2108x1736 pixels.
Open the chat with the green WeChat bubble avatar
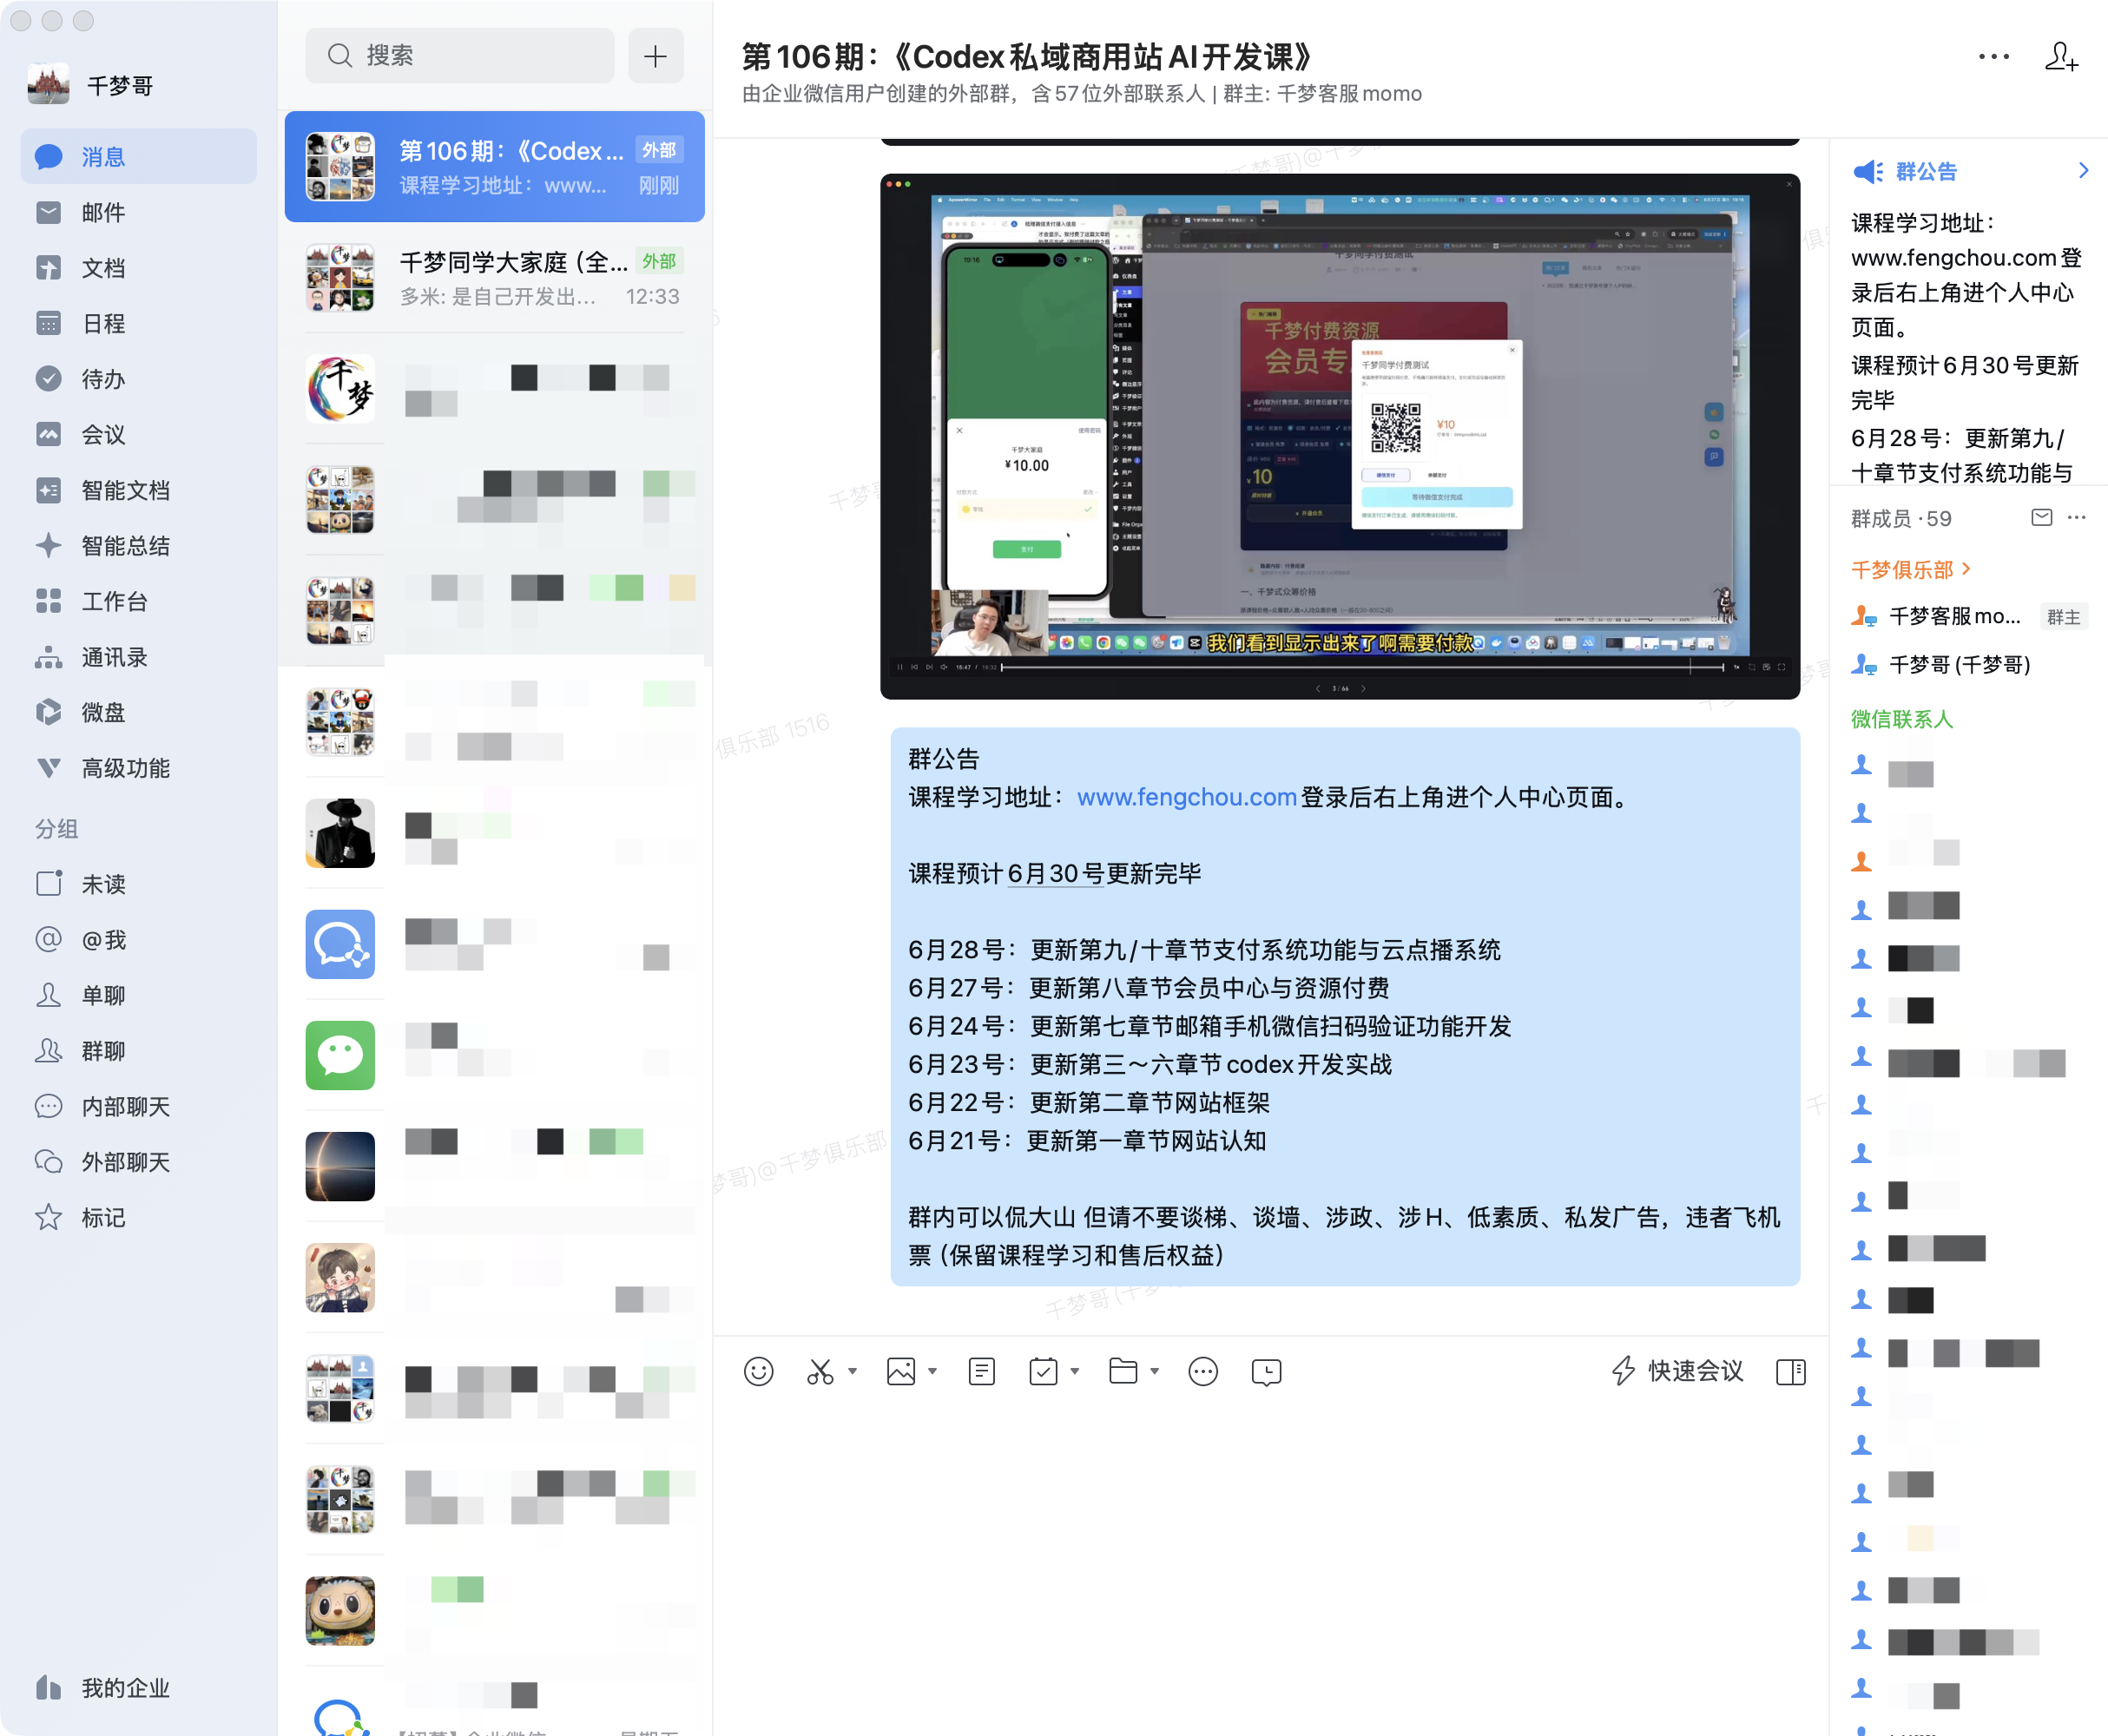[494, 1055]
